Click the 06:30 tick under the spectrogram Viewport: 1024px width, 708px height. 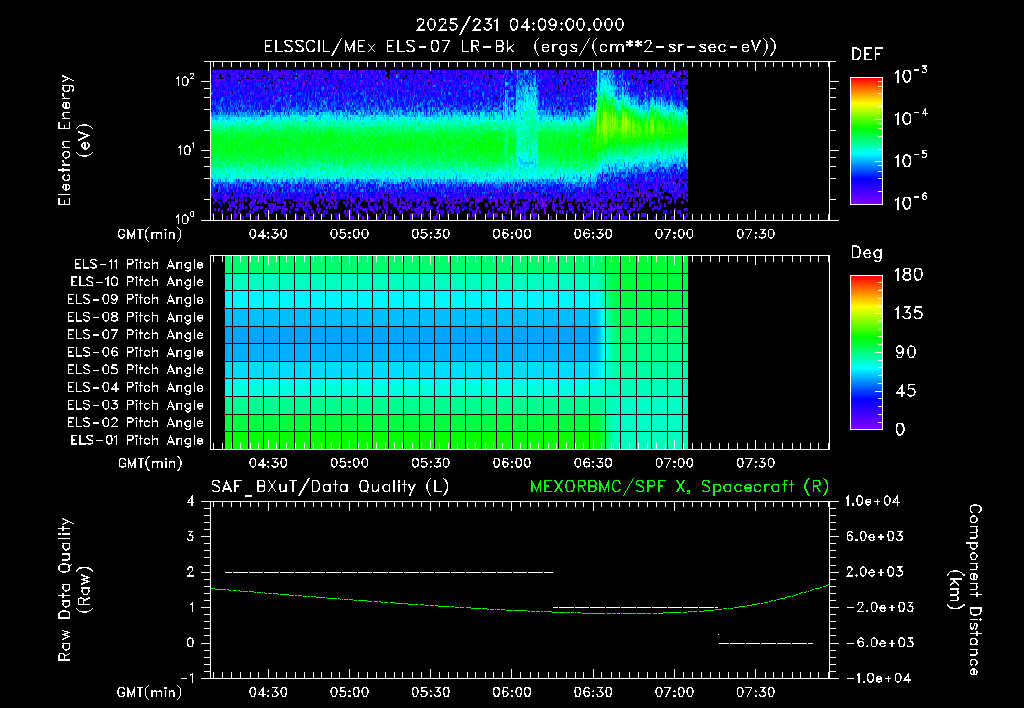593,234
